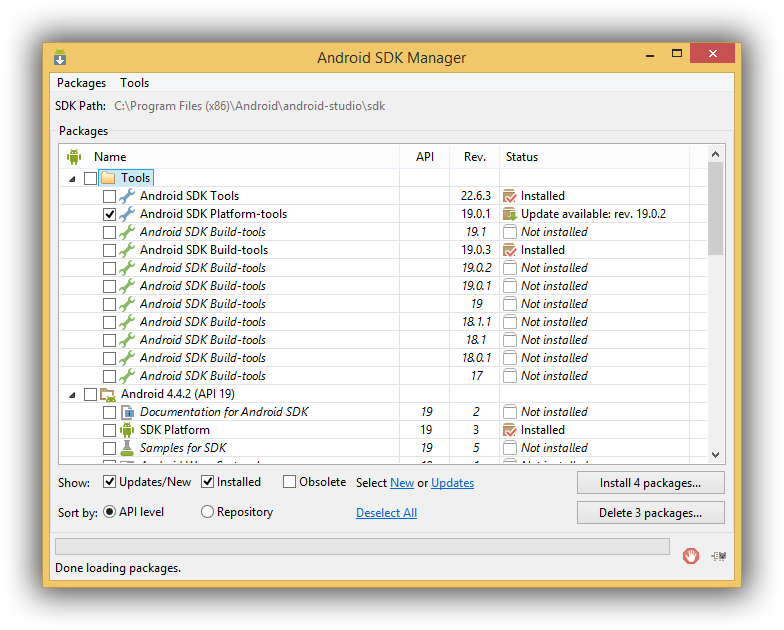
Task: Click wrench icon for Build-tools rev 19.0.2
Action: pyautogui.click(x=127, y=268)
